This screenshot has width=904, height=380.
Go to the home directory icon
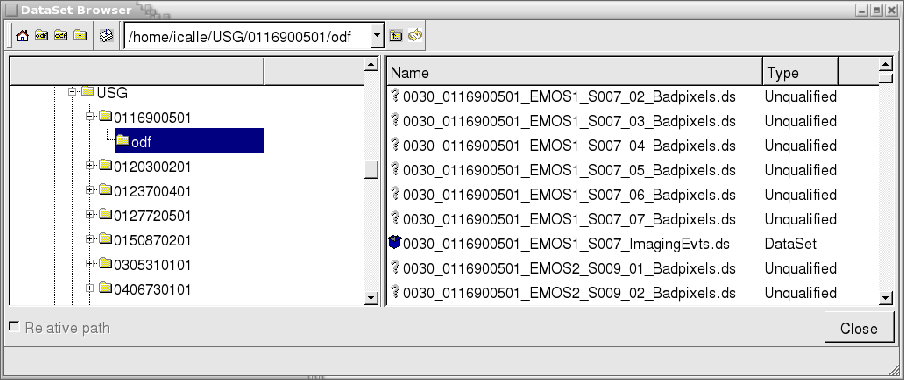point(22,36)
